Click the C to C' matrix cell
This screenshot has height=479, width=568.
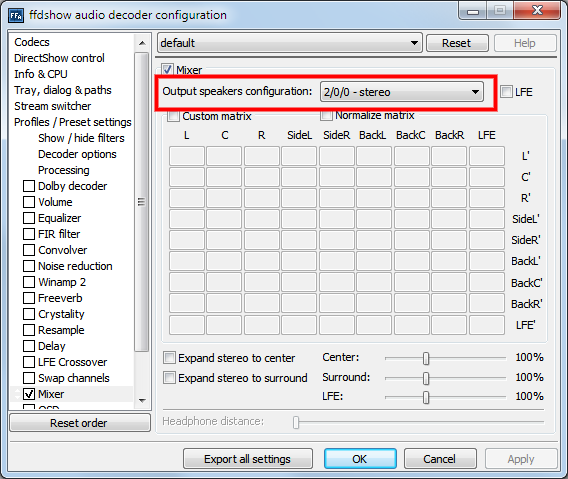pyautogui.click(x=224, y=177)
